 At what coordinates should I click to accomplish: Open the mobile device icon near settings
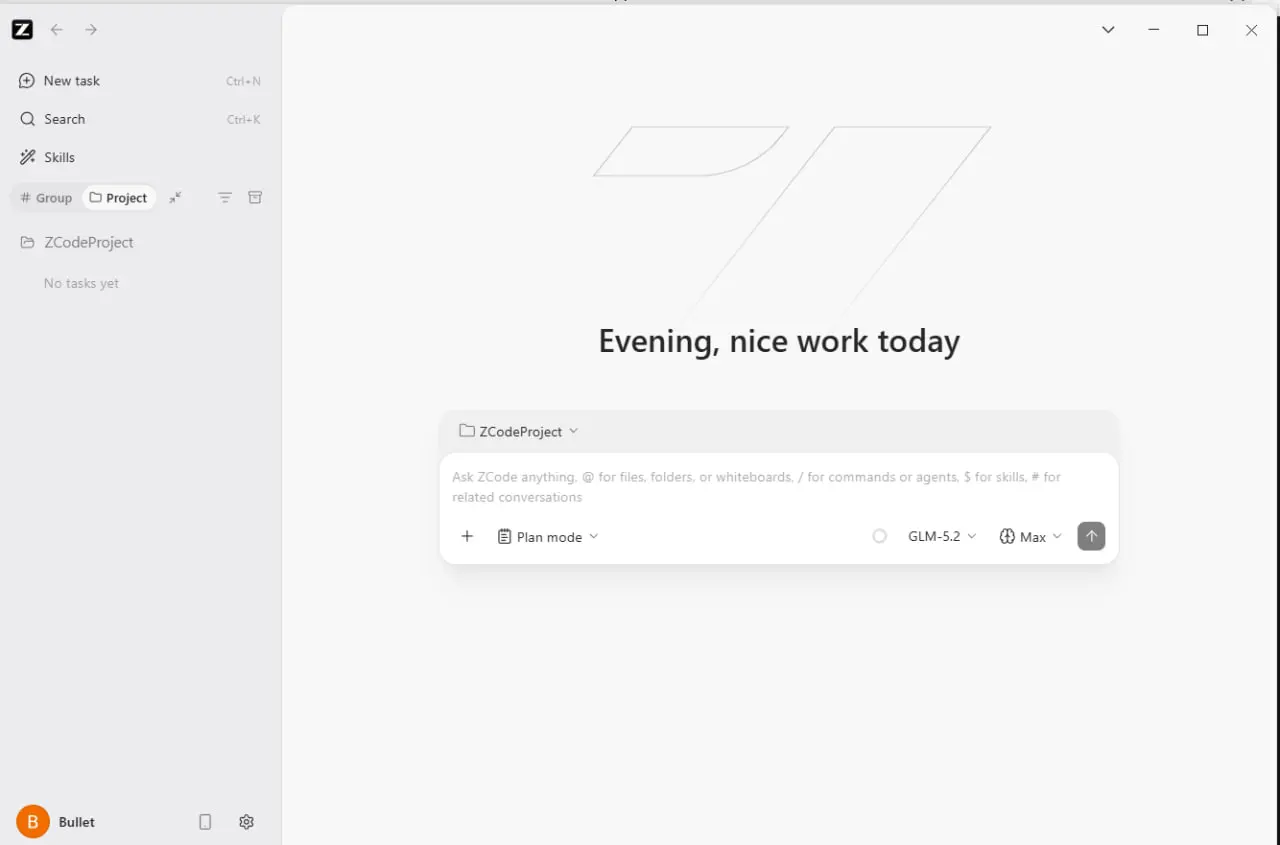pos(205,822)
